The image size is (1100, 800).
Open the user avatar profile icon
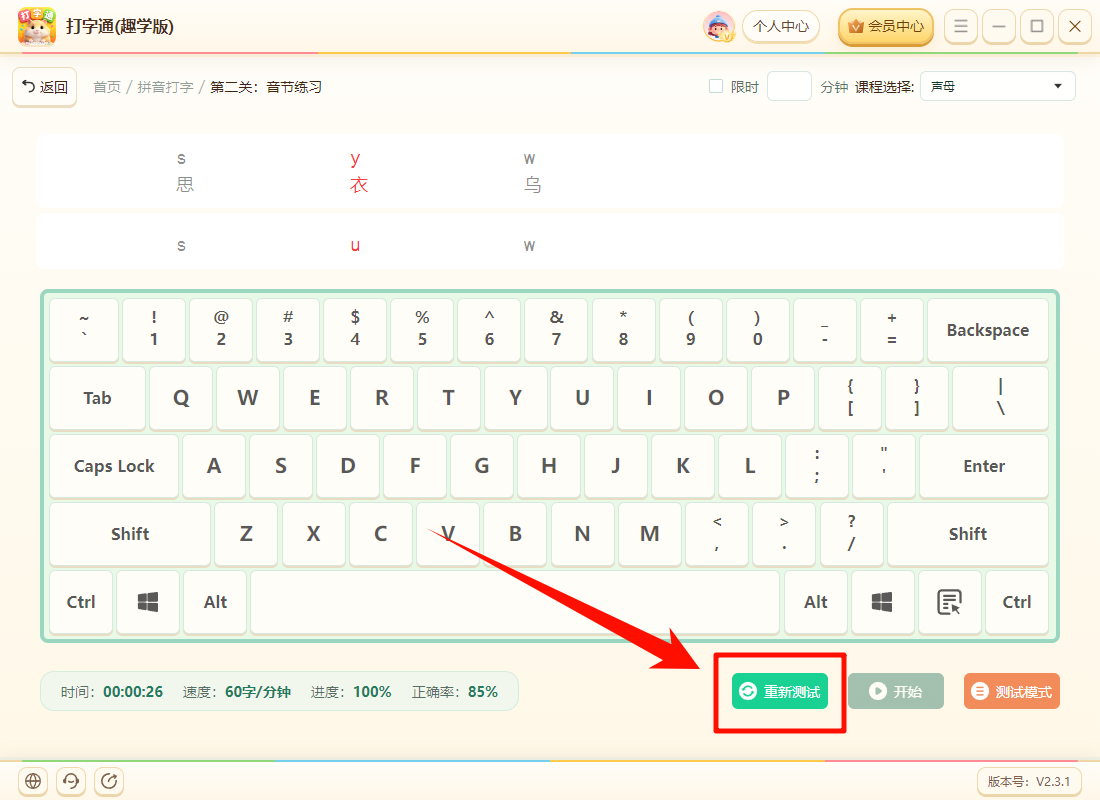tap(719, 27)
